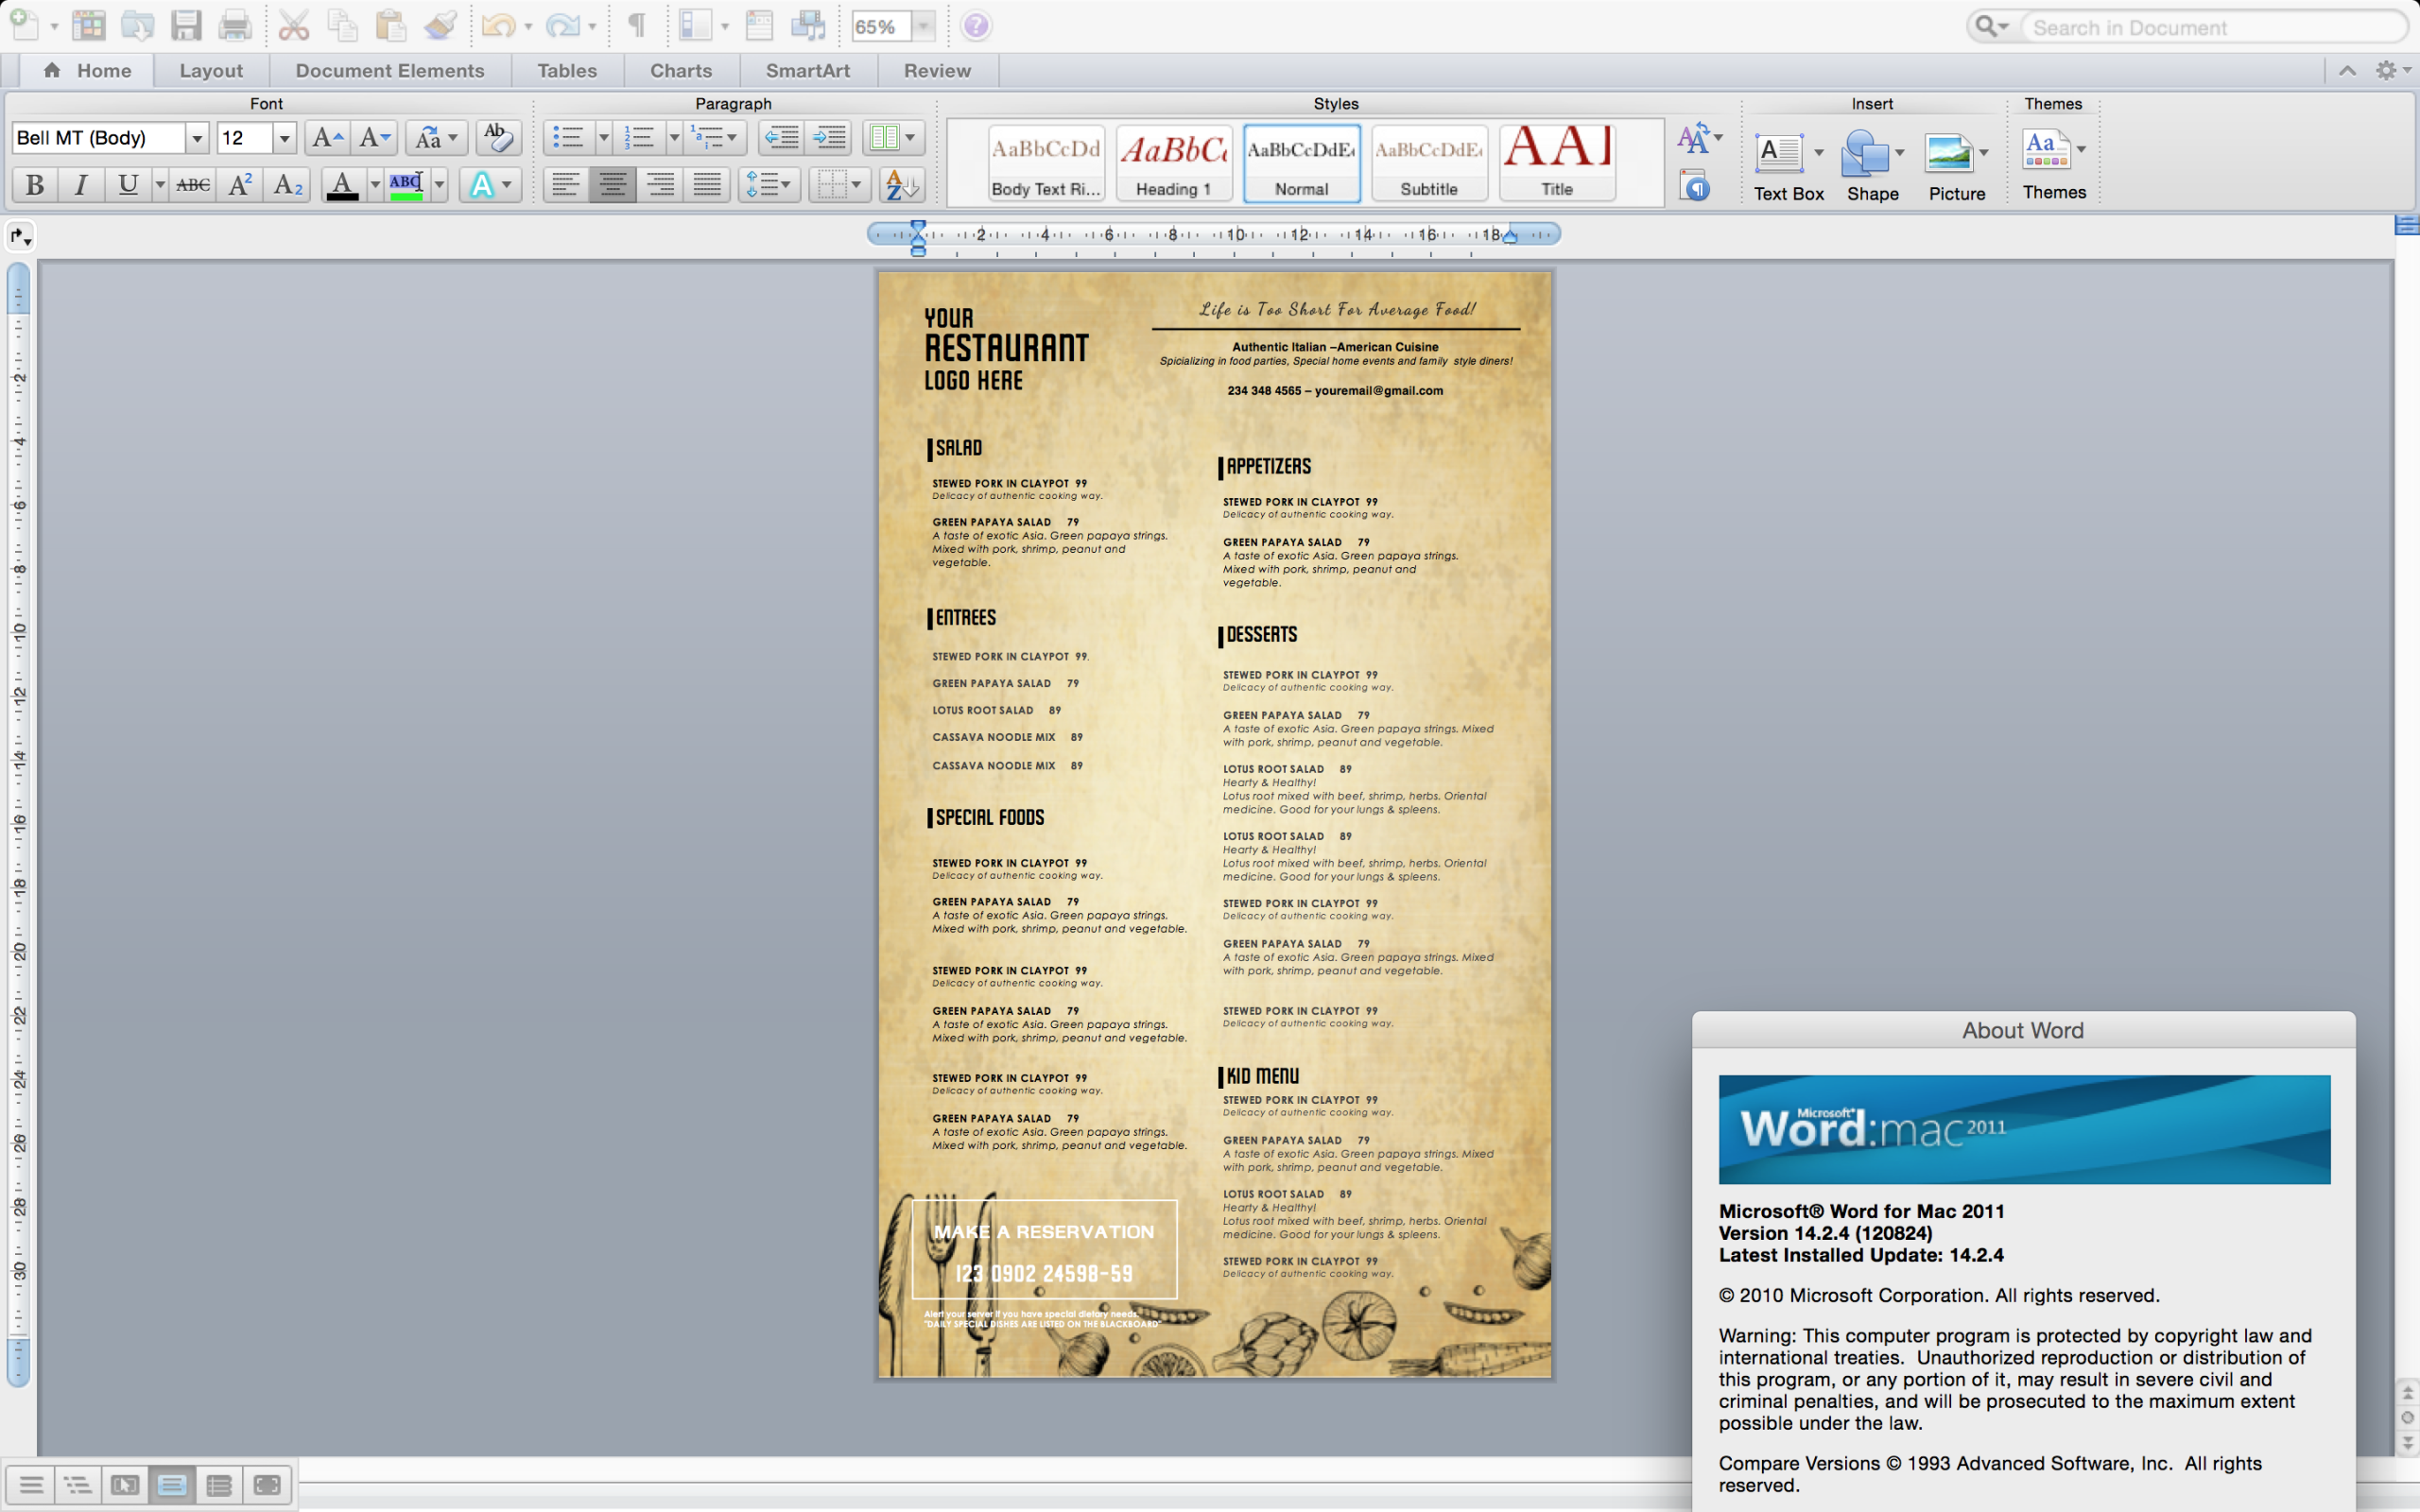The image size is (2420, 1512).
Task: Set Justify text alignment
Action: tap(707, 185)
